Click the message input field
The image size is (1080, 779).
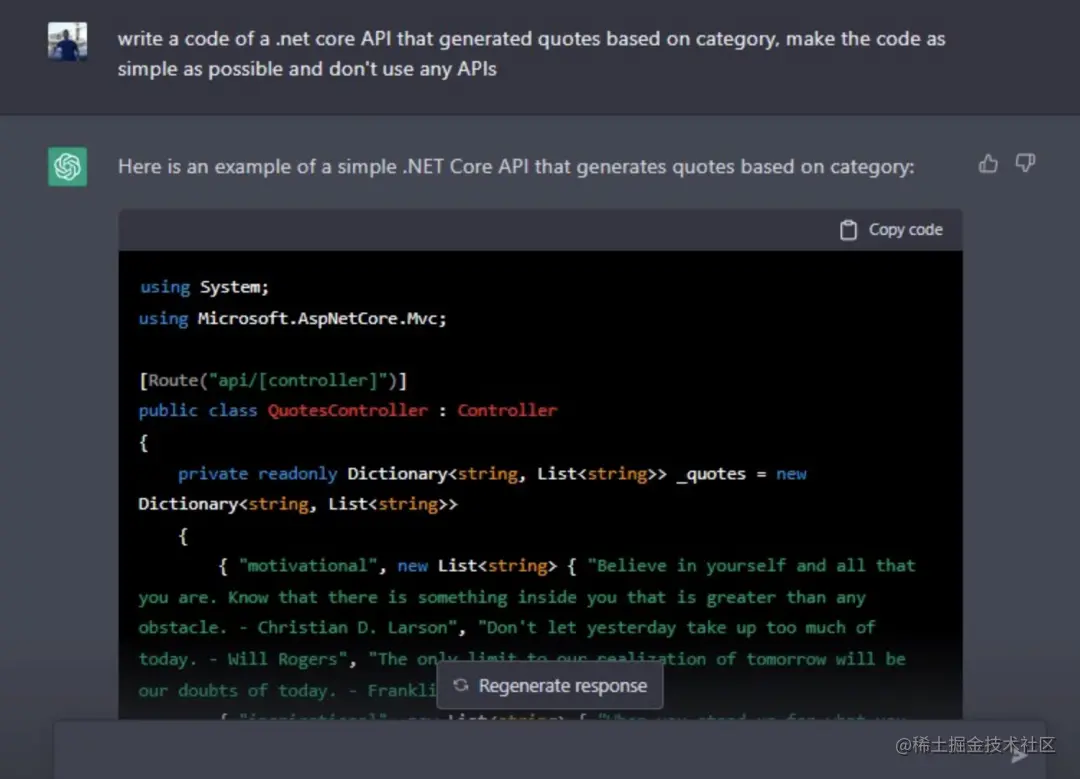tap(550, 749)
